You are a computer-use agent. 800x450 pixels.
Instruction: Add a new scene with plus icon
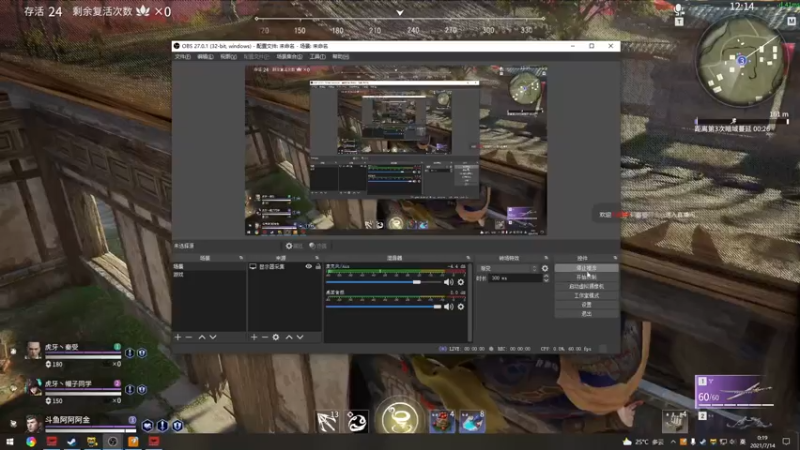click(x=178, y=337)
